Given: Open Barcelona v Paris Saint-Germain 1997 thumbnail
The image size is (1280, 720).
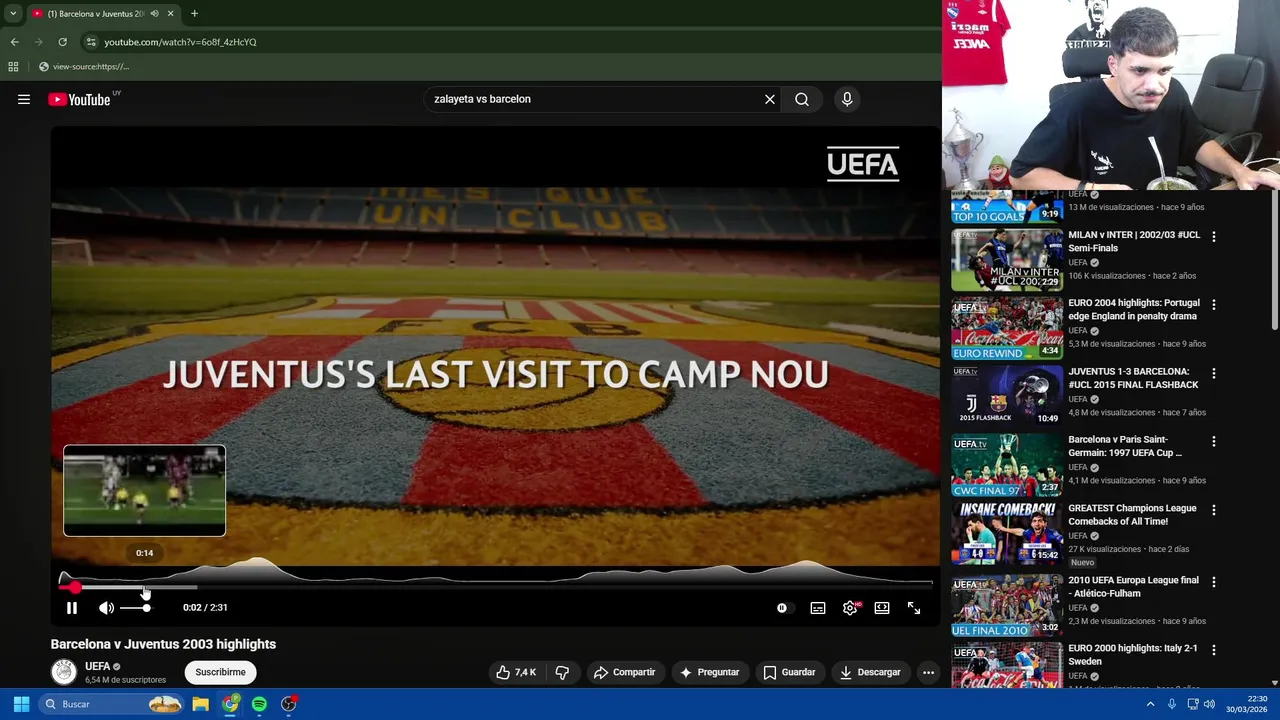Looking at the screenshot, I should 1007,465.
